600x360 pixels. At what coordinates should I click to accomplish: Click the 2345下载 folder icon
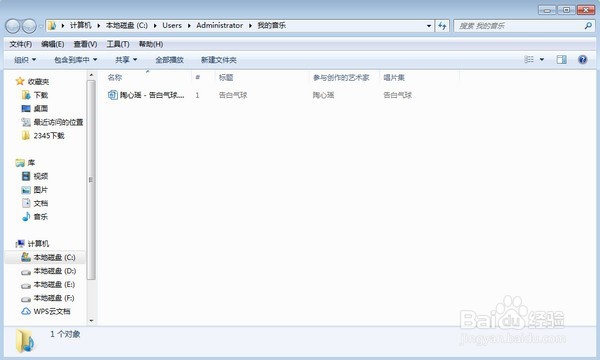[26, 135]
